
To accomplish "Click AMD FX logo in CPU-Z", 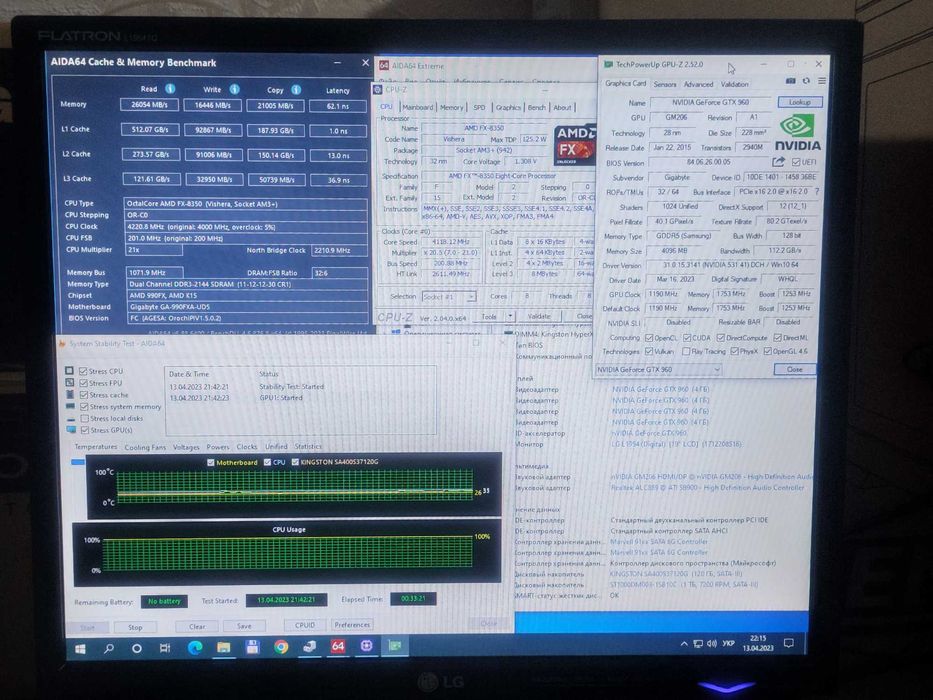I will click(574, 145).
